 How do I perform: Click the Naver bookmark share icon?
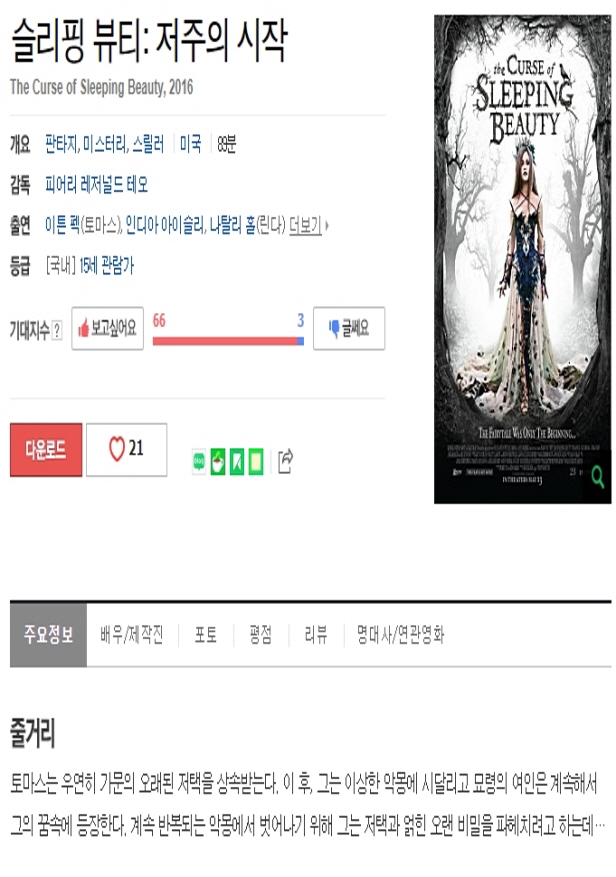click(237, 462)
